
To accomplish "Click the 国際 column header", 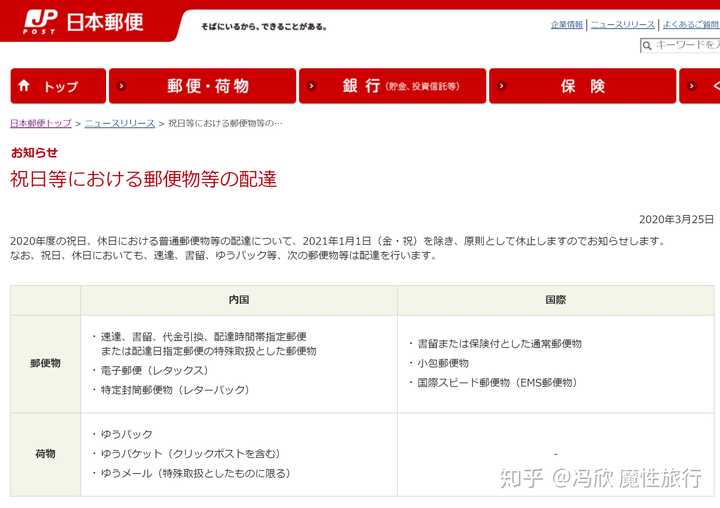I will point(556,300).
